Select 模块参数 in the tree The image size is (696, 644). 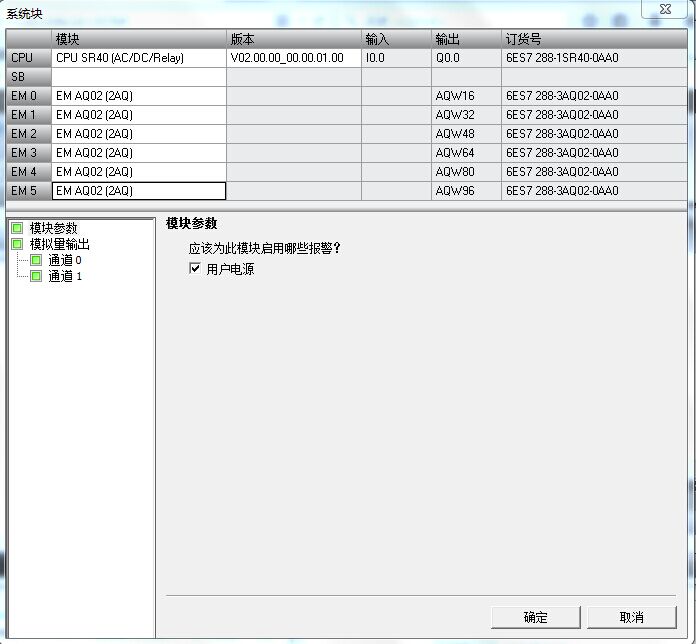53,228
